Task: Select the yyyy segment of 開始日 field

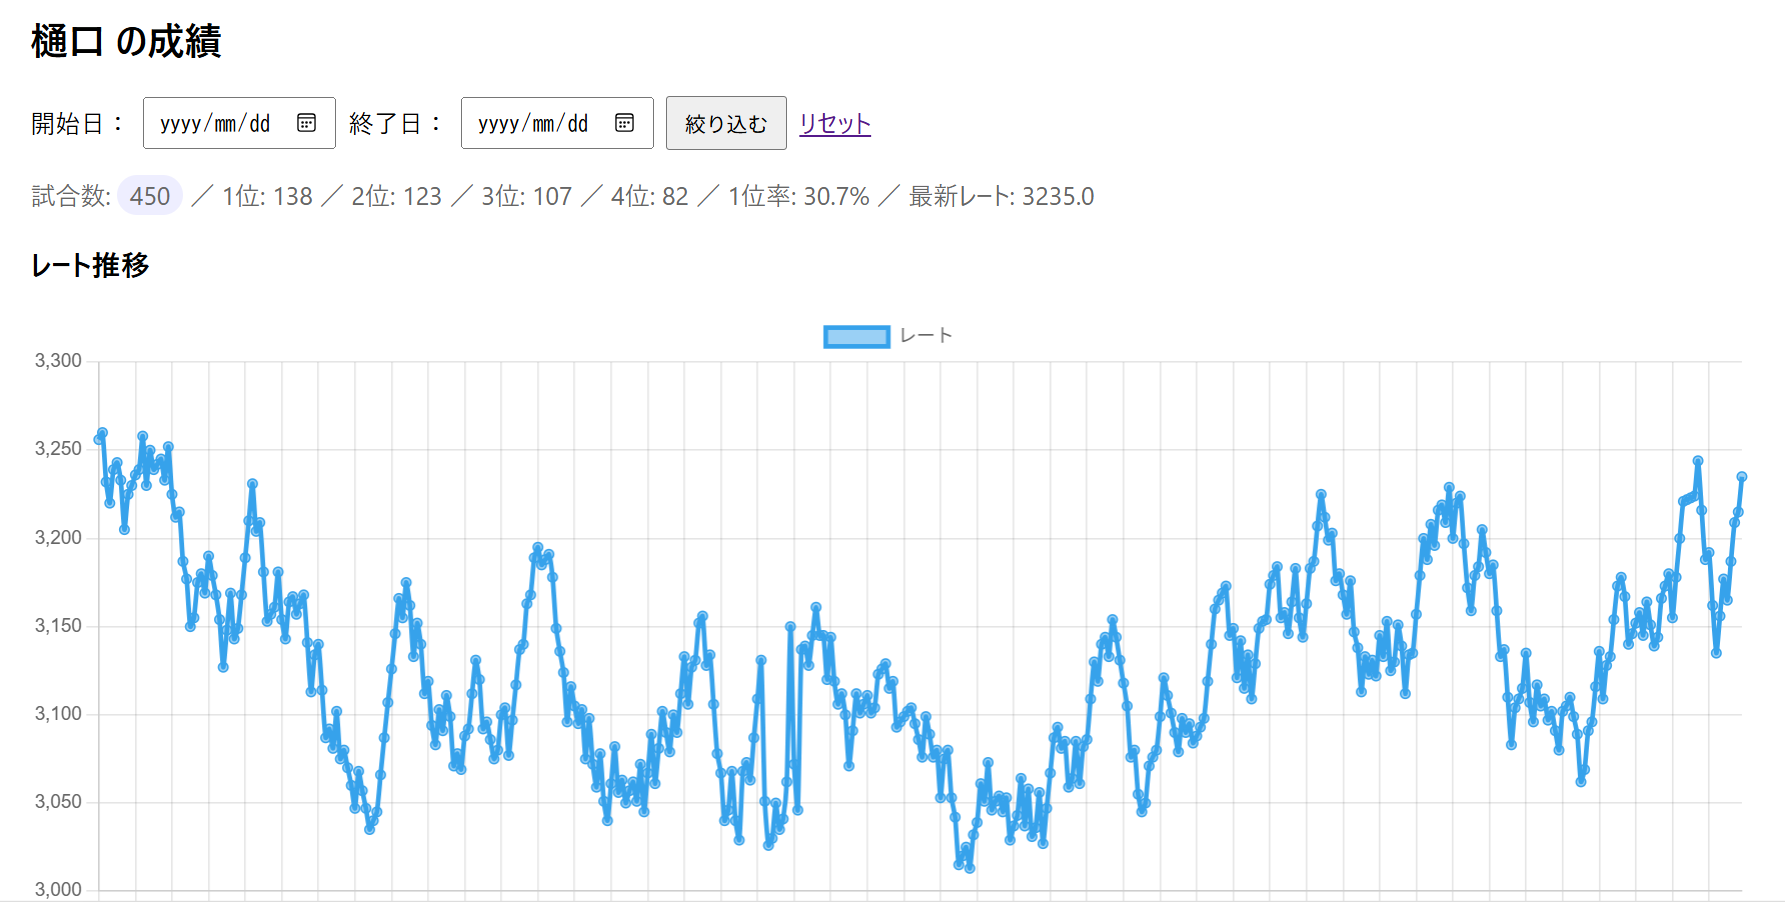Action: pos(180,124)
